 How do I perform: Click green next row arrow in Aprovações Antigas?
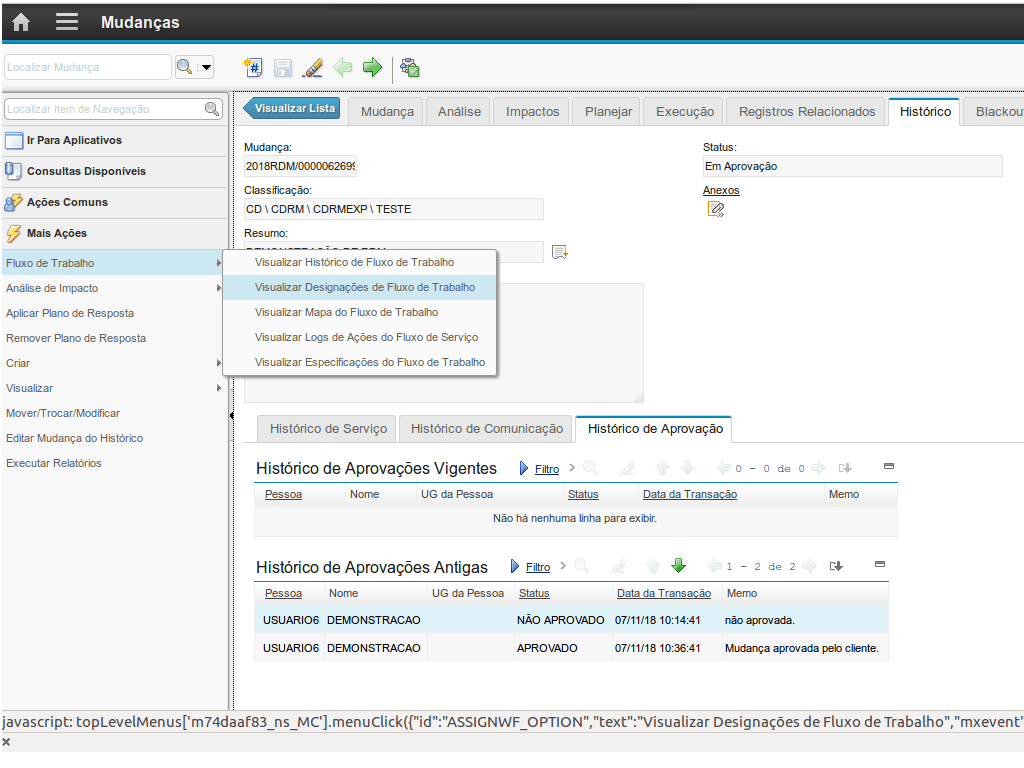(x=679, y=566)
